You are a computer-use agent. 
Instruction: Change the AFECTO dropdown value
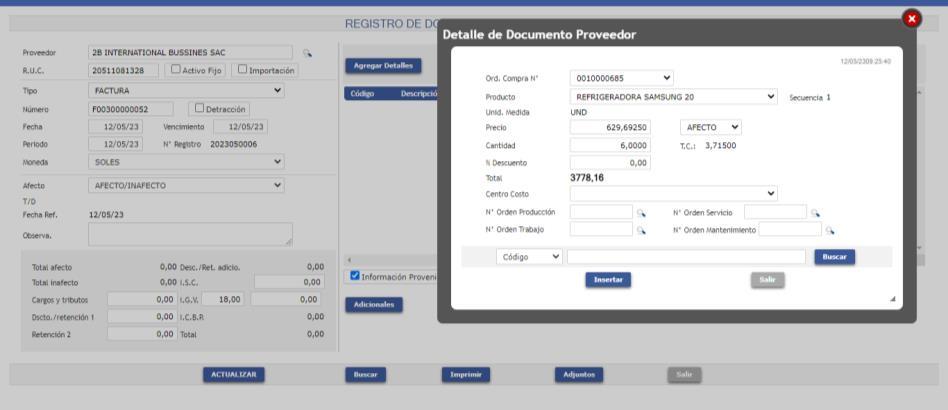tap(710, 128)
